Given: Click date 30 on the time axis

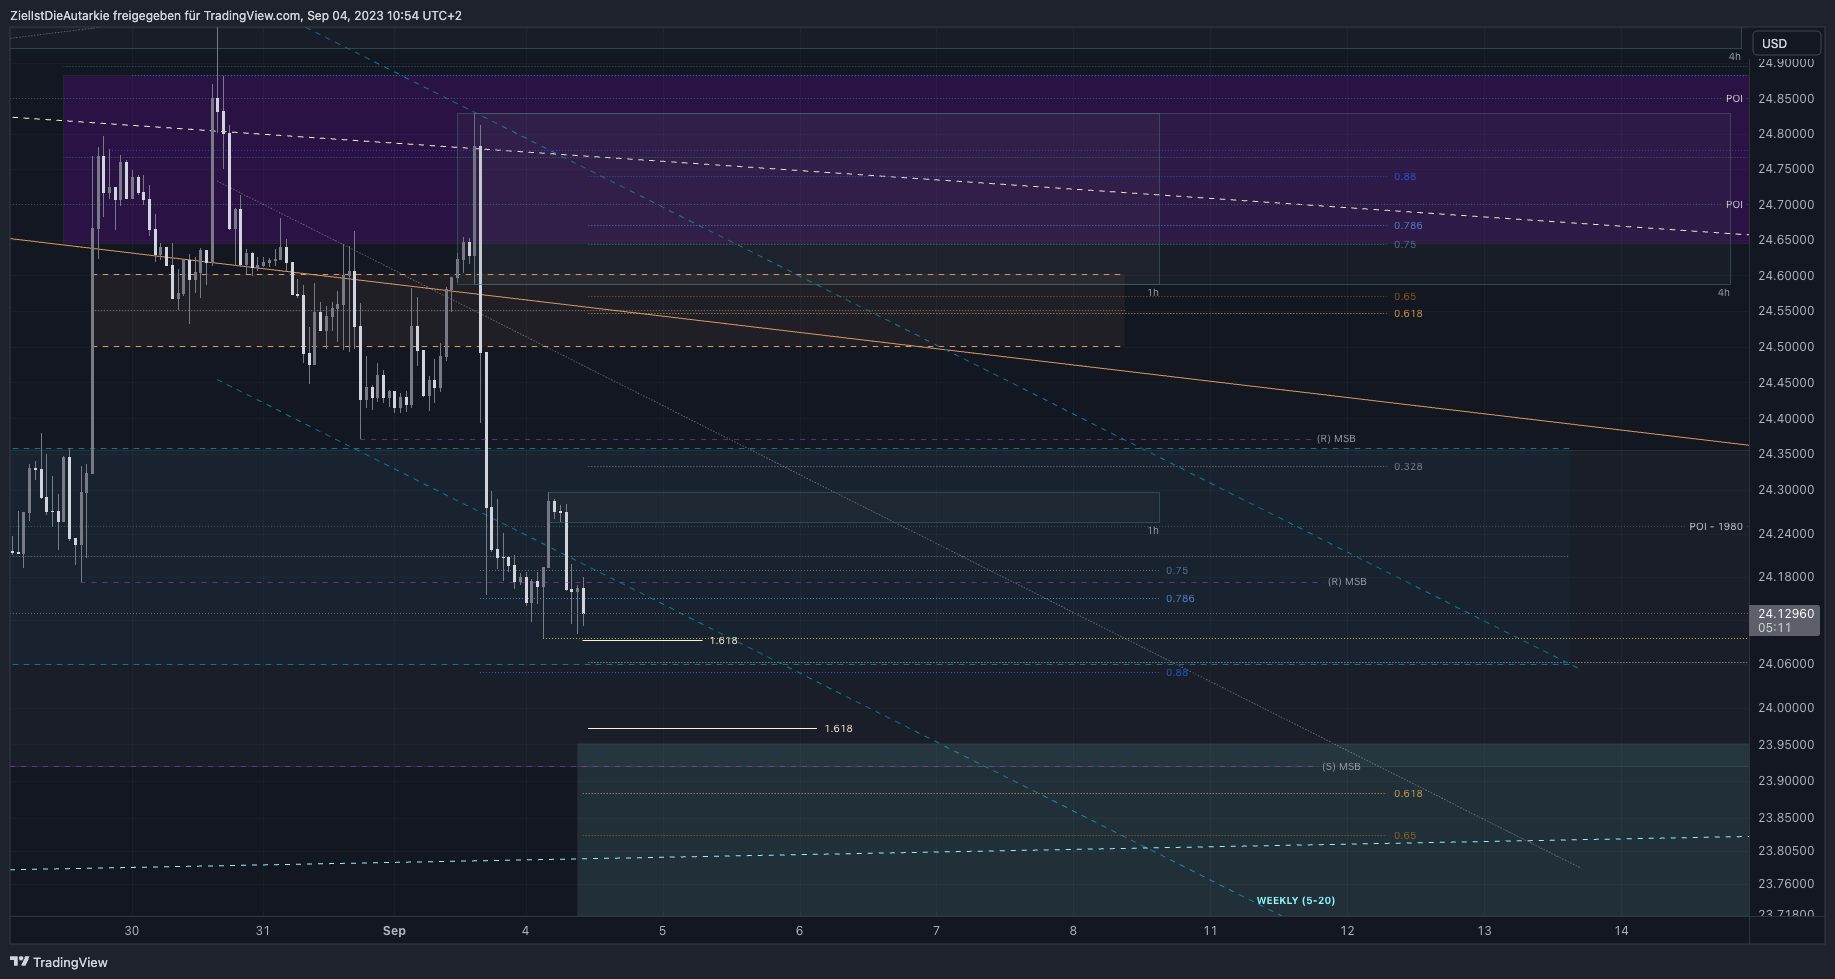Looking at the screenshot, I should point(132,931).
